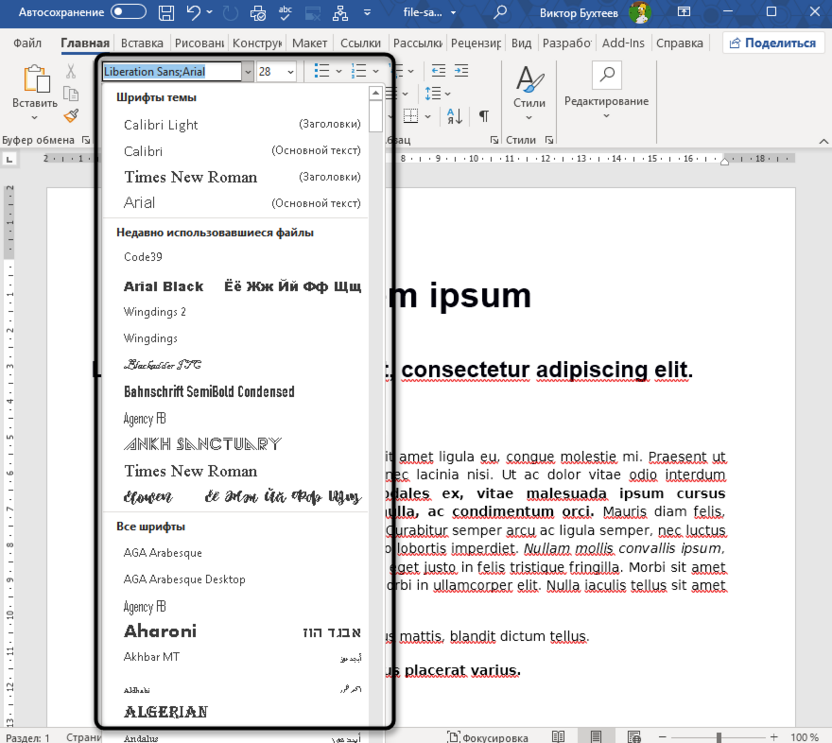Open the Вид tab

point(521,43)
